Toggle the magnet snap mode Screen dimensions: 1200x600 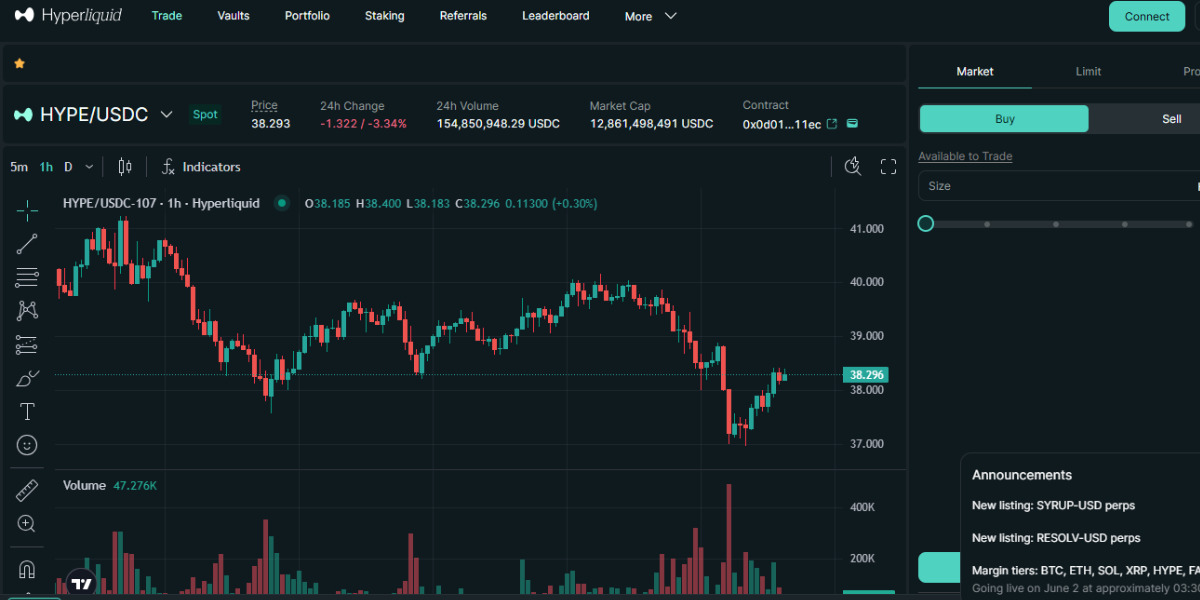pos(27,569)
